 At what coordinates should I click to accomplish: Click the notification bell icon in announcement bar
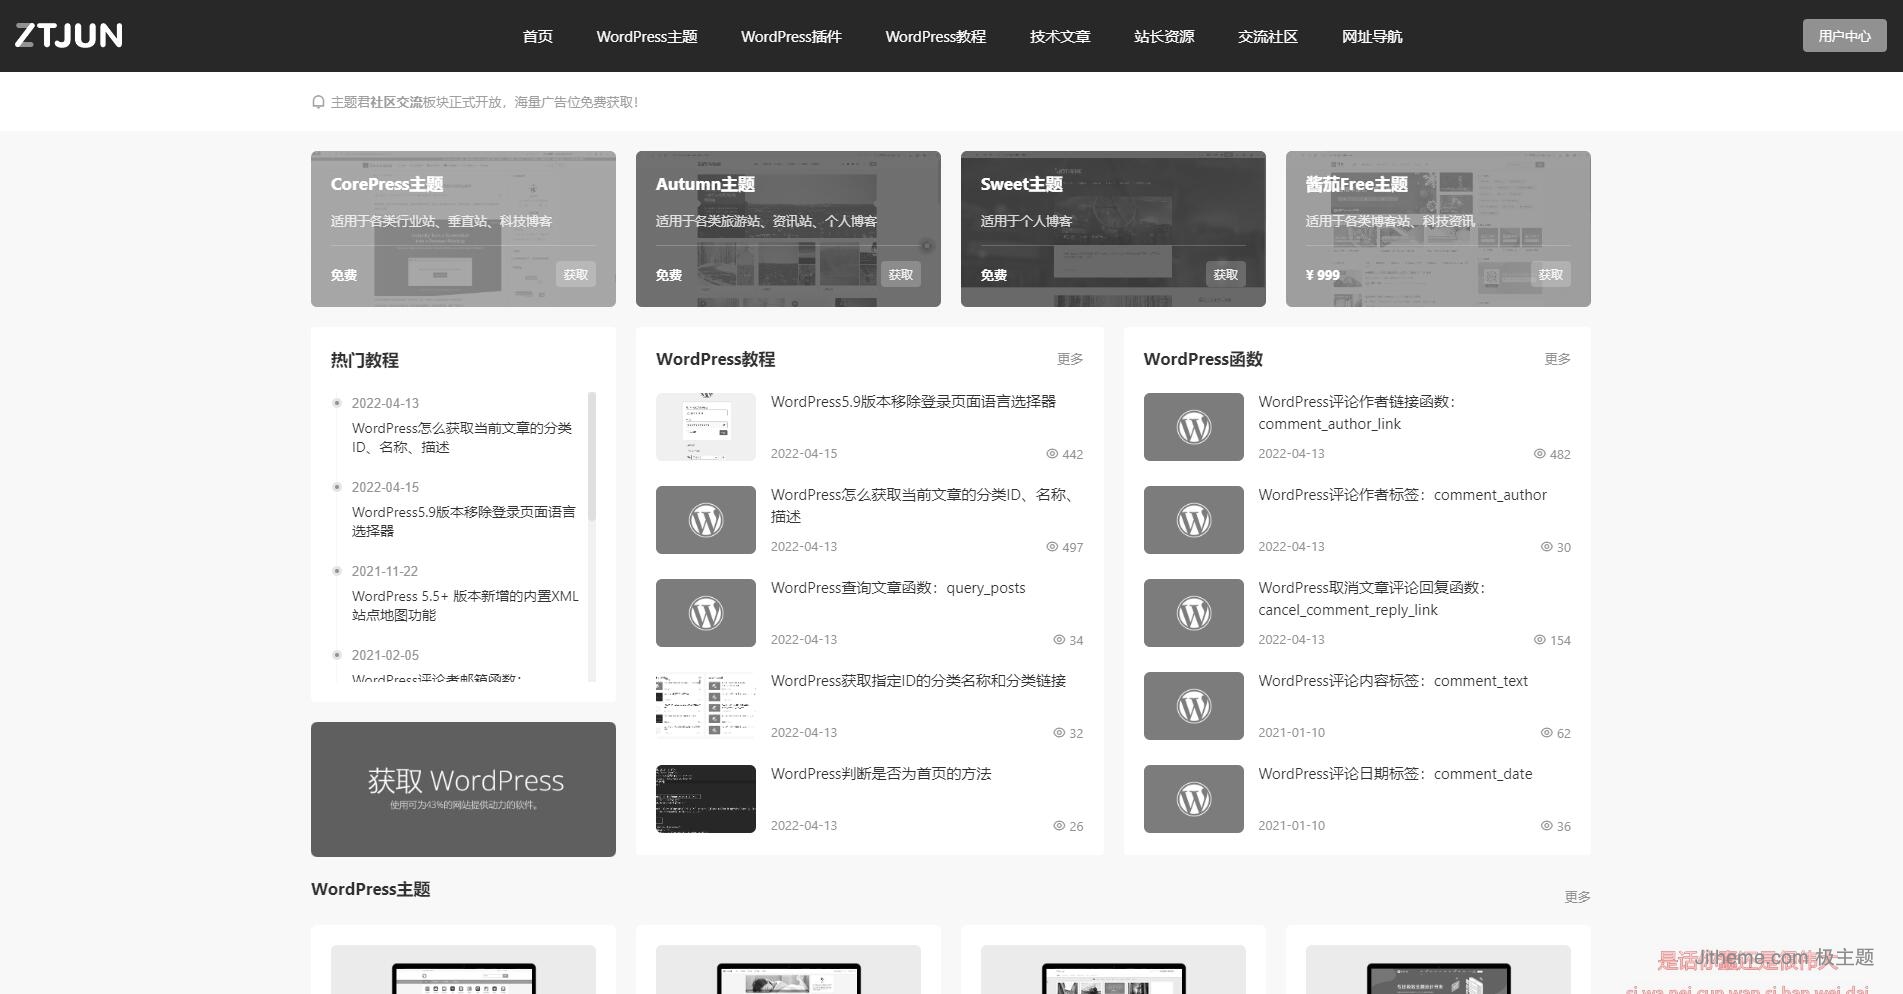pyautogui.click(x=318, y=102)
